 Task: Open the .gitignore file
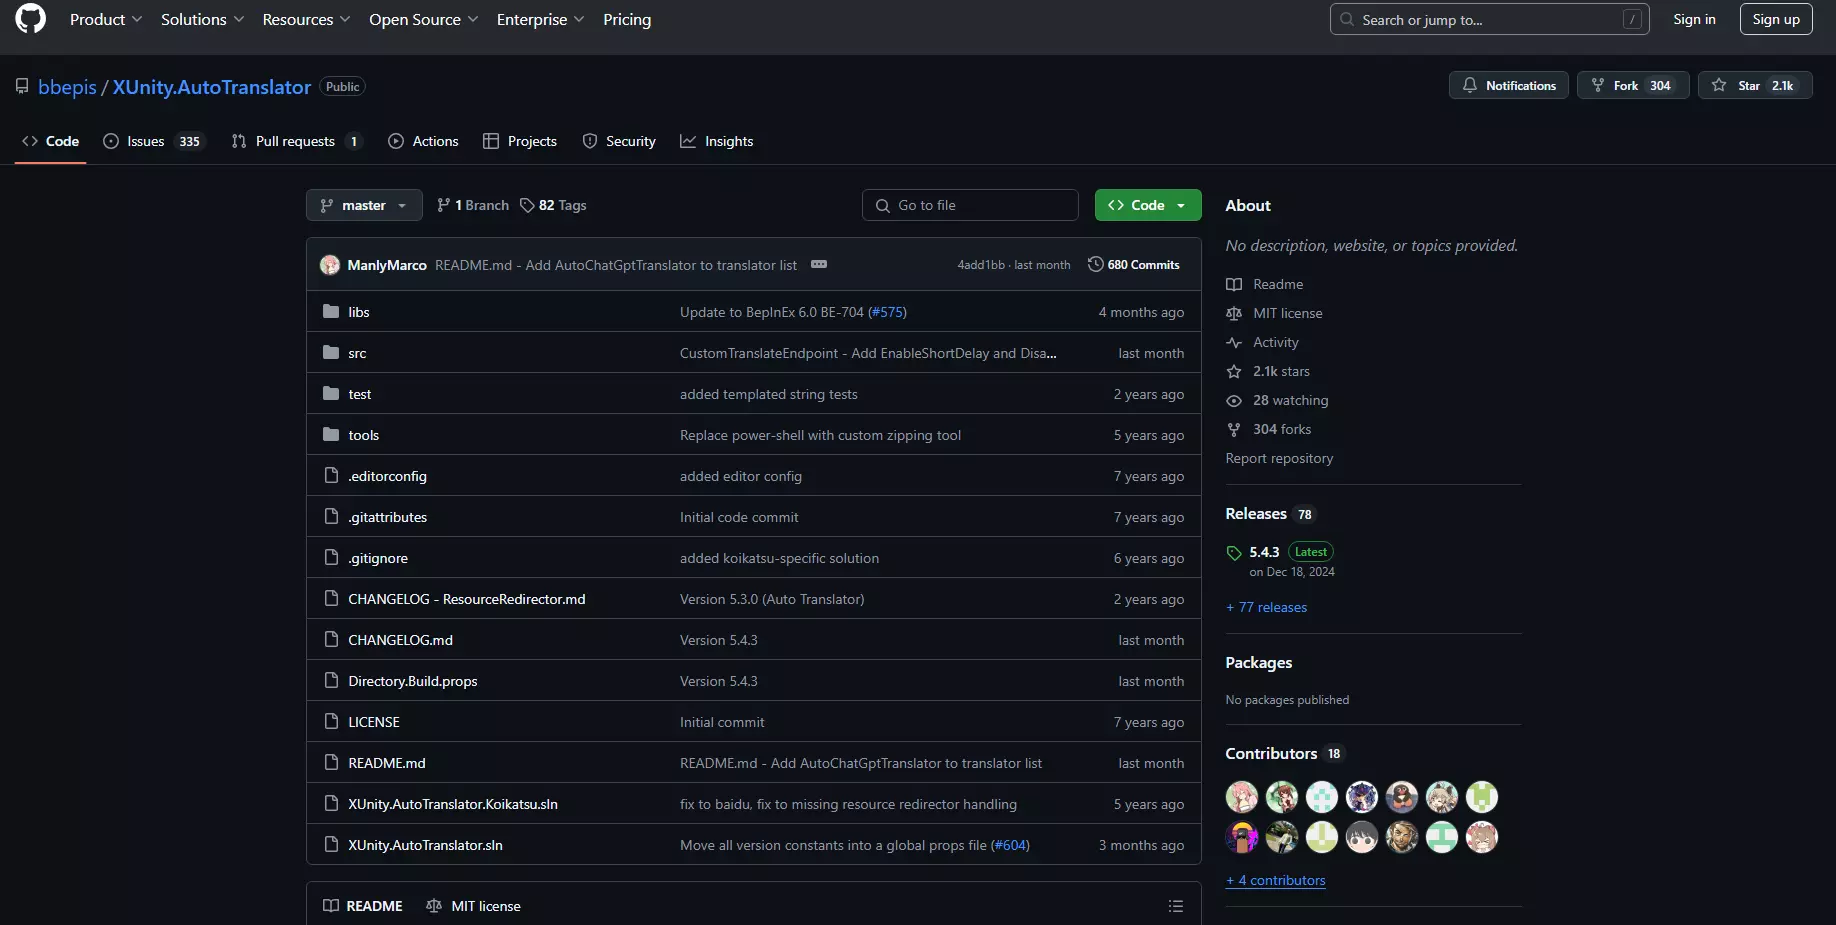point(378,558)
